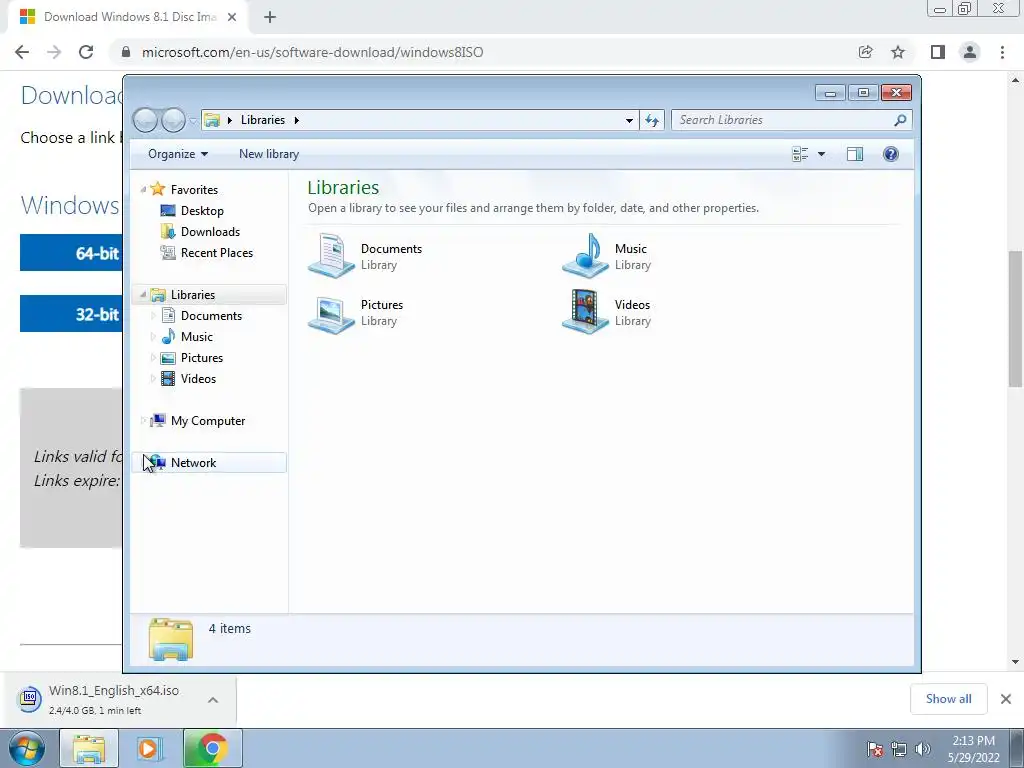This screenshot has width=1024, height=768.
Task: Open the Videos library icon in main pane
Action: pyautogui.click(x=585, y=313)
